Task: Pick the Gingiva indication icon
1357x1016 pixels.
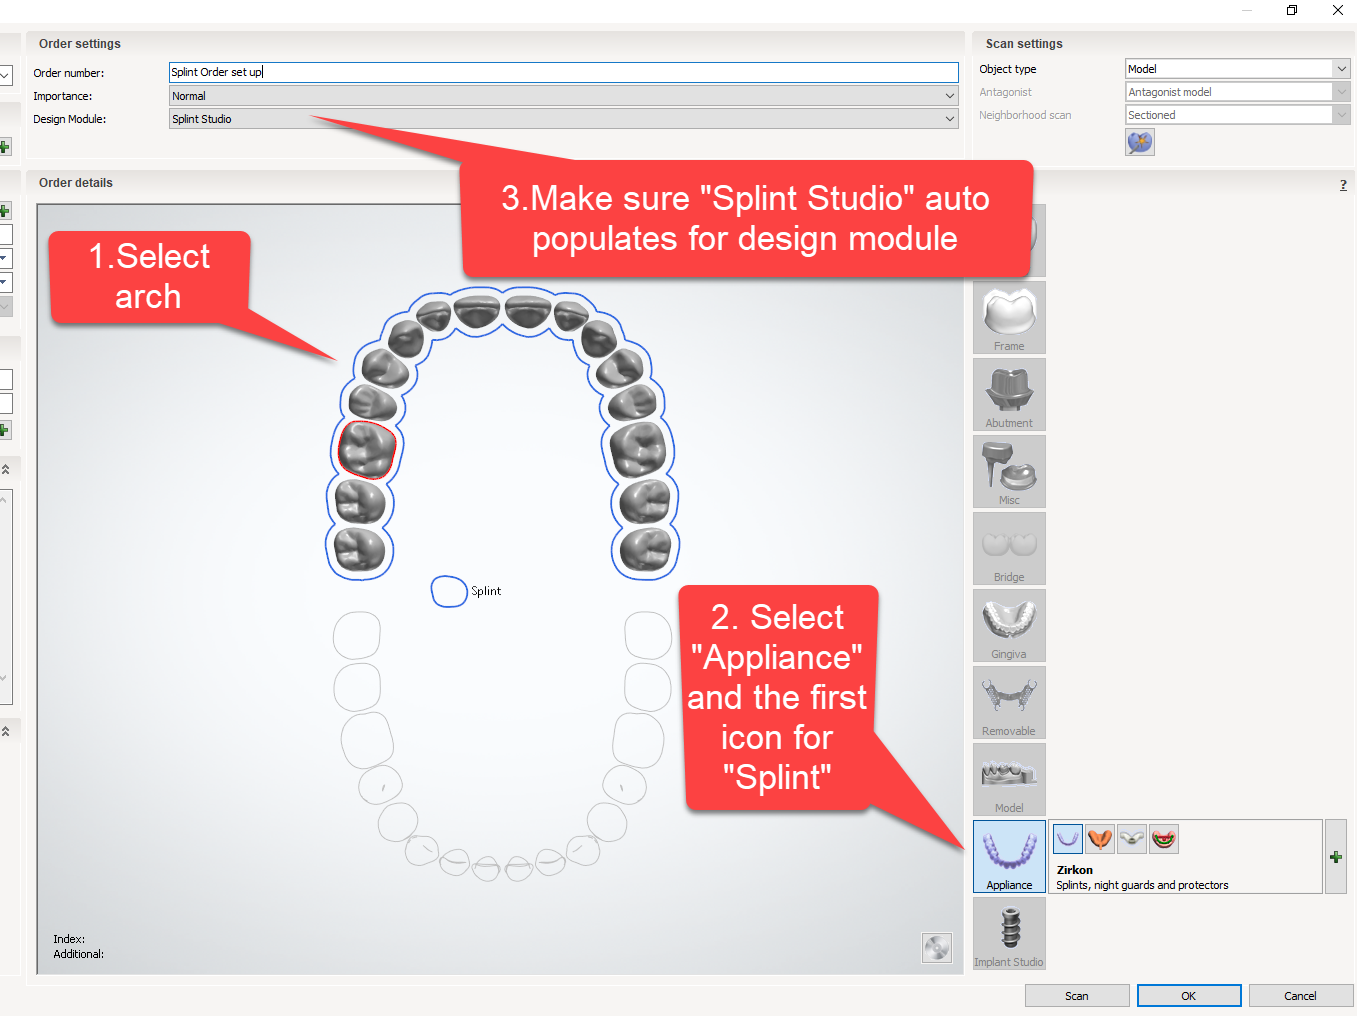Action: click(x=1008, y=625)
